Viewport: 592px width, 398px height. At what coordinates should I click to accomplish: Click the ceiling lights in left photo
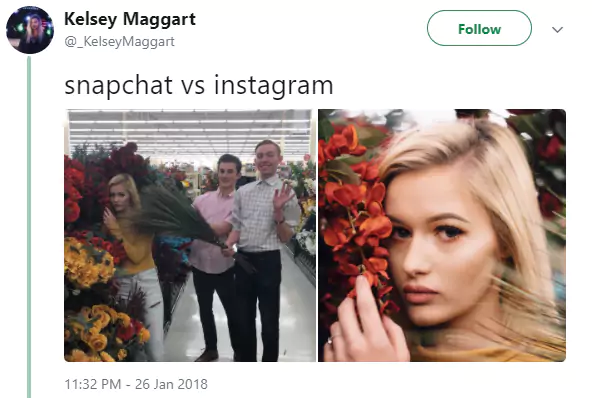(x=190, y=130)
